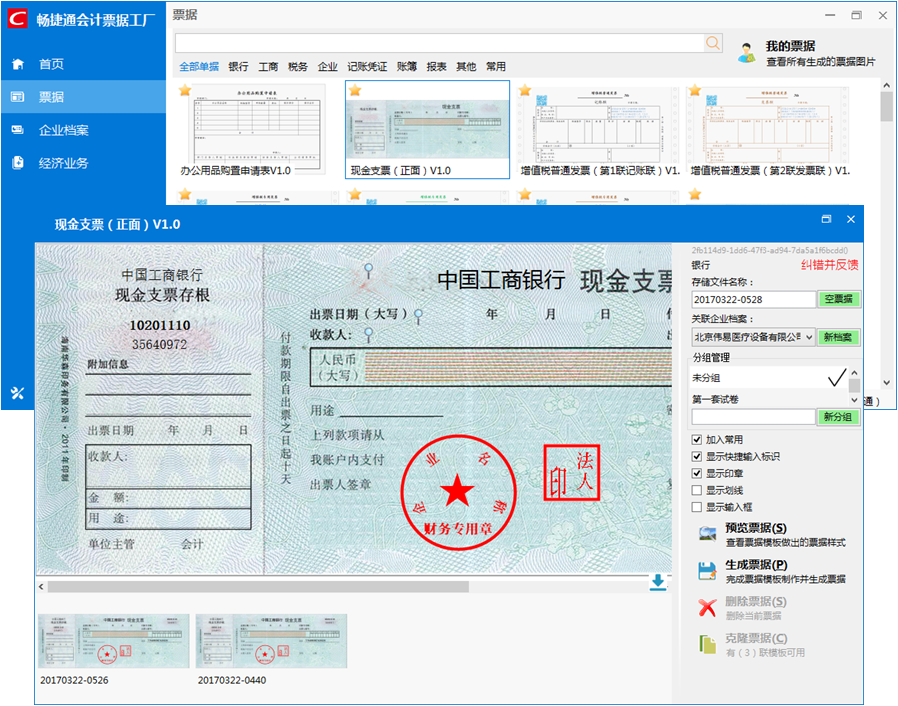Click the pin marker next to 收款人
This screenshot has height=706, width=898.
point(369,334)
